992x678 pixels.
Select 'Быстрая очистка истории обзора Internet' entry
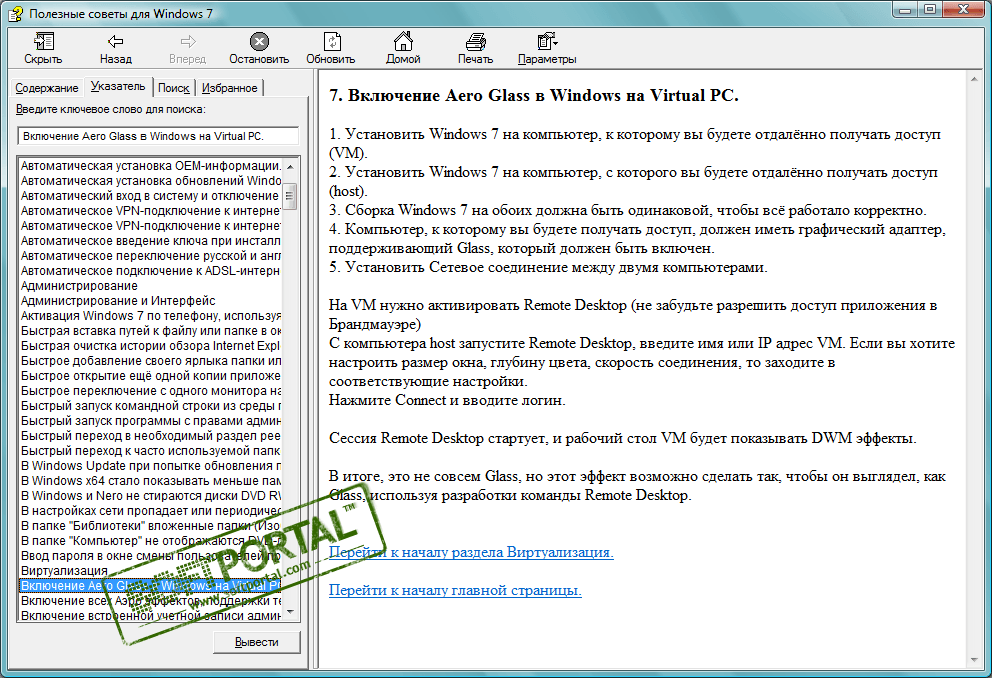point(151,346)
